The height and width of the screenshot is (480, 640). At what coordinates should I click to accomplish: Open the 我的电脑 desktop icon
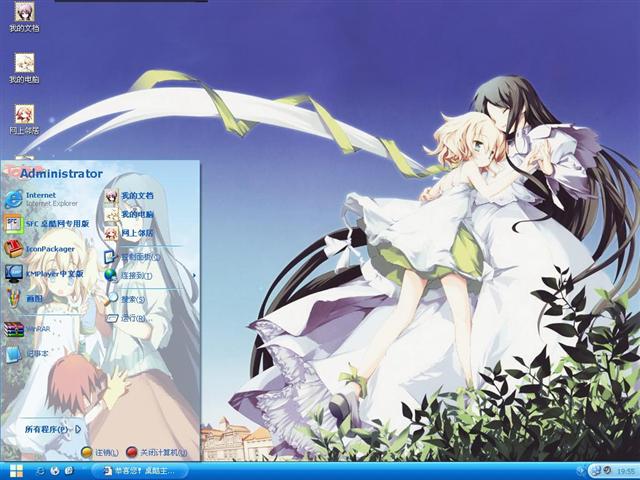point(24,68)
